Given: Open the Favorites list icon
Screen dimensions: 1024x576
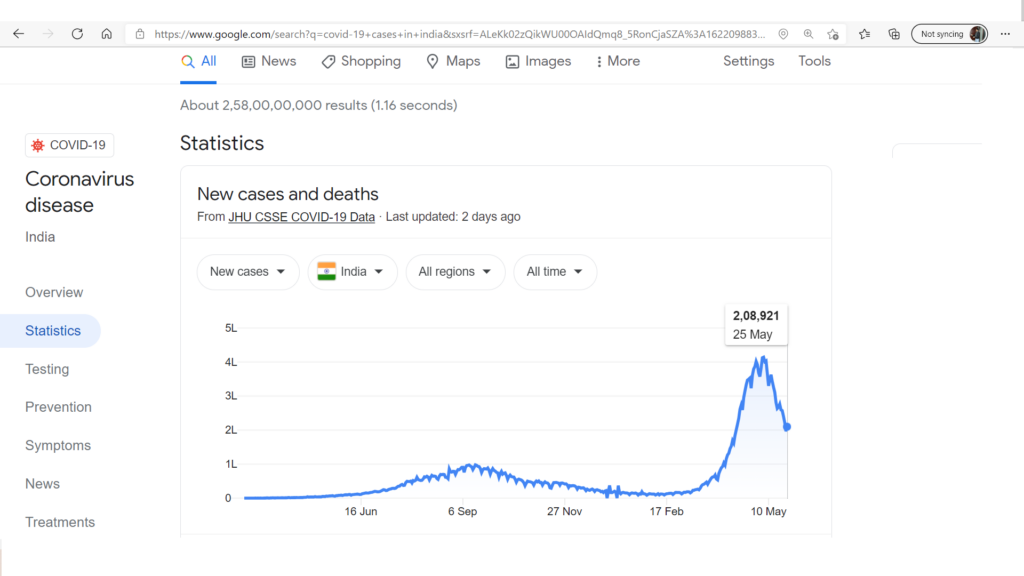Looking at the screenshot, I should 865,34.
